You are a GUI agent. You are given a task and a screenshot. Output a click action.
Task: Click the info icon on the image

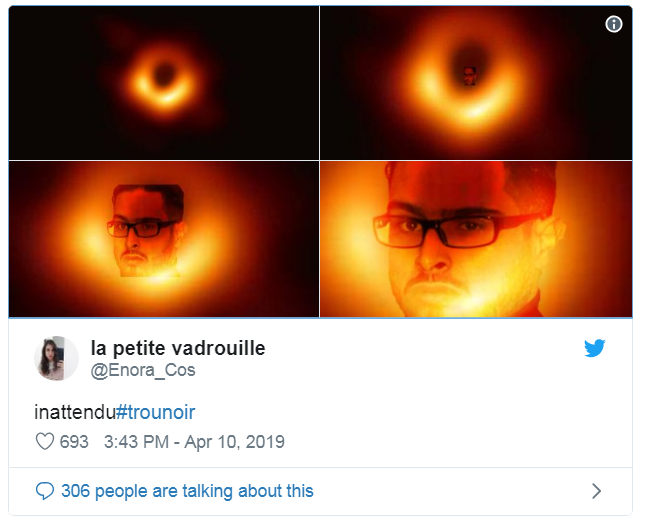[x=613, y=24]
